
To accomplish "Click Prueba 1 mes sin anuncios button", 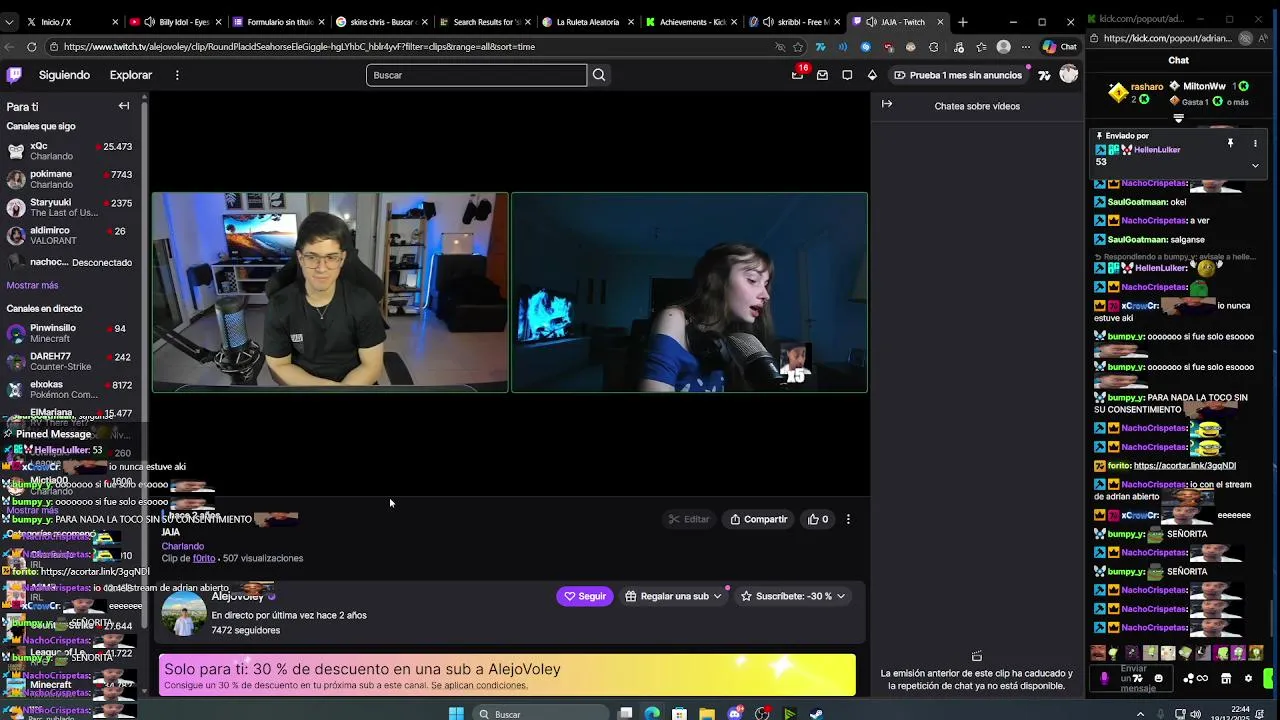I will pyautogui.click(x=959, y=75).
